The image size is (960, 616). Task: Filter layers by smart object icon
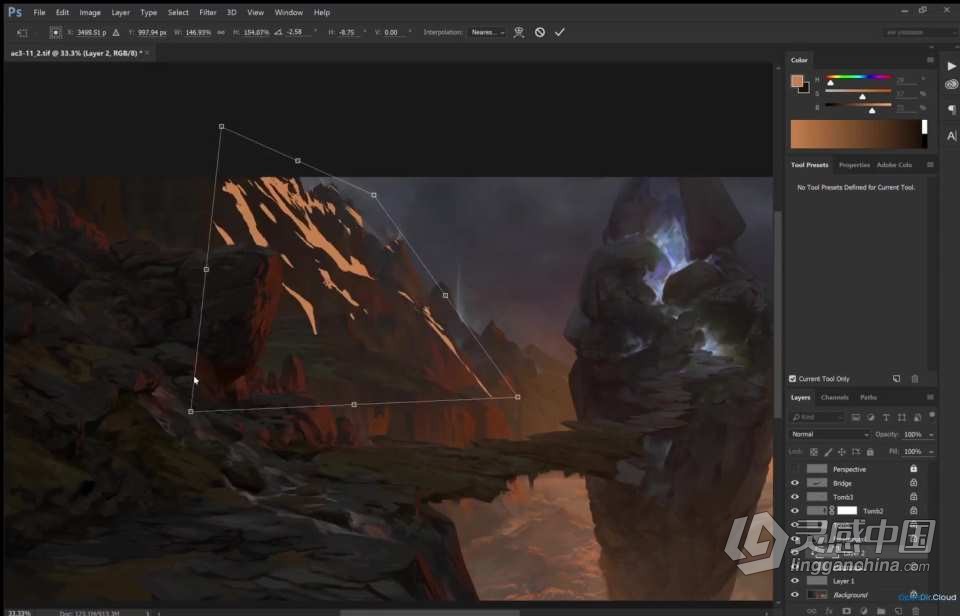(917, 418)
